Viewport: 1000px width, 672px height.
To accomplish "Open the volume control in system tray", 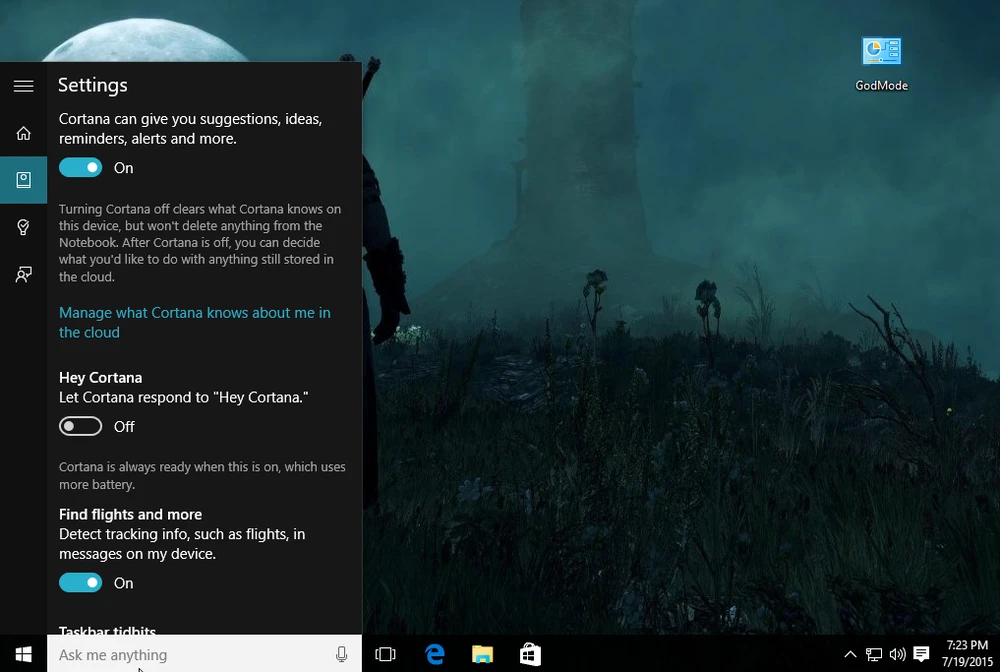I will 897,655.
